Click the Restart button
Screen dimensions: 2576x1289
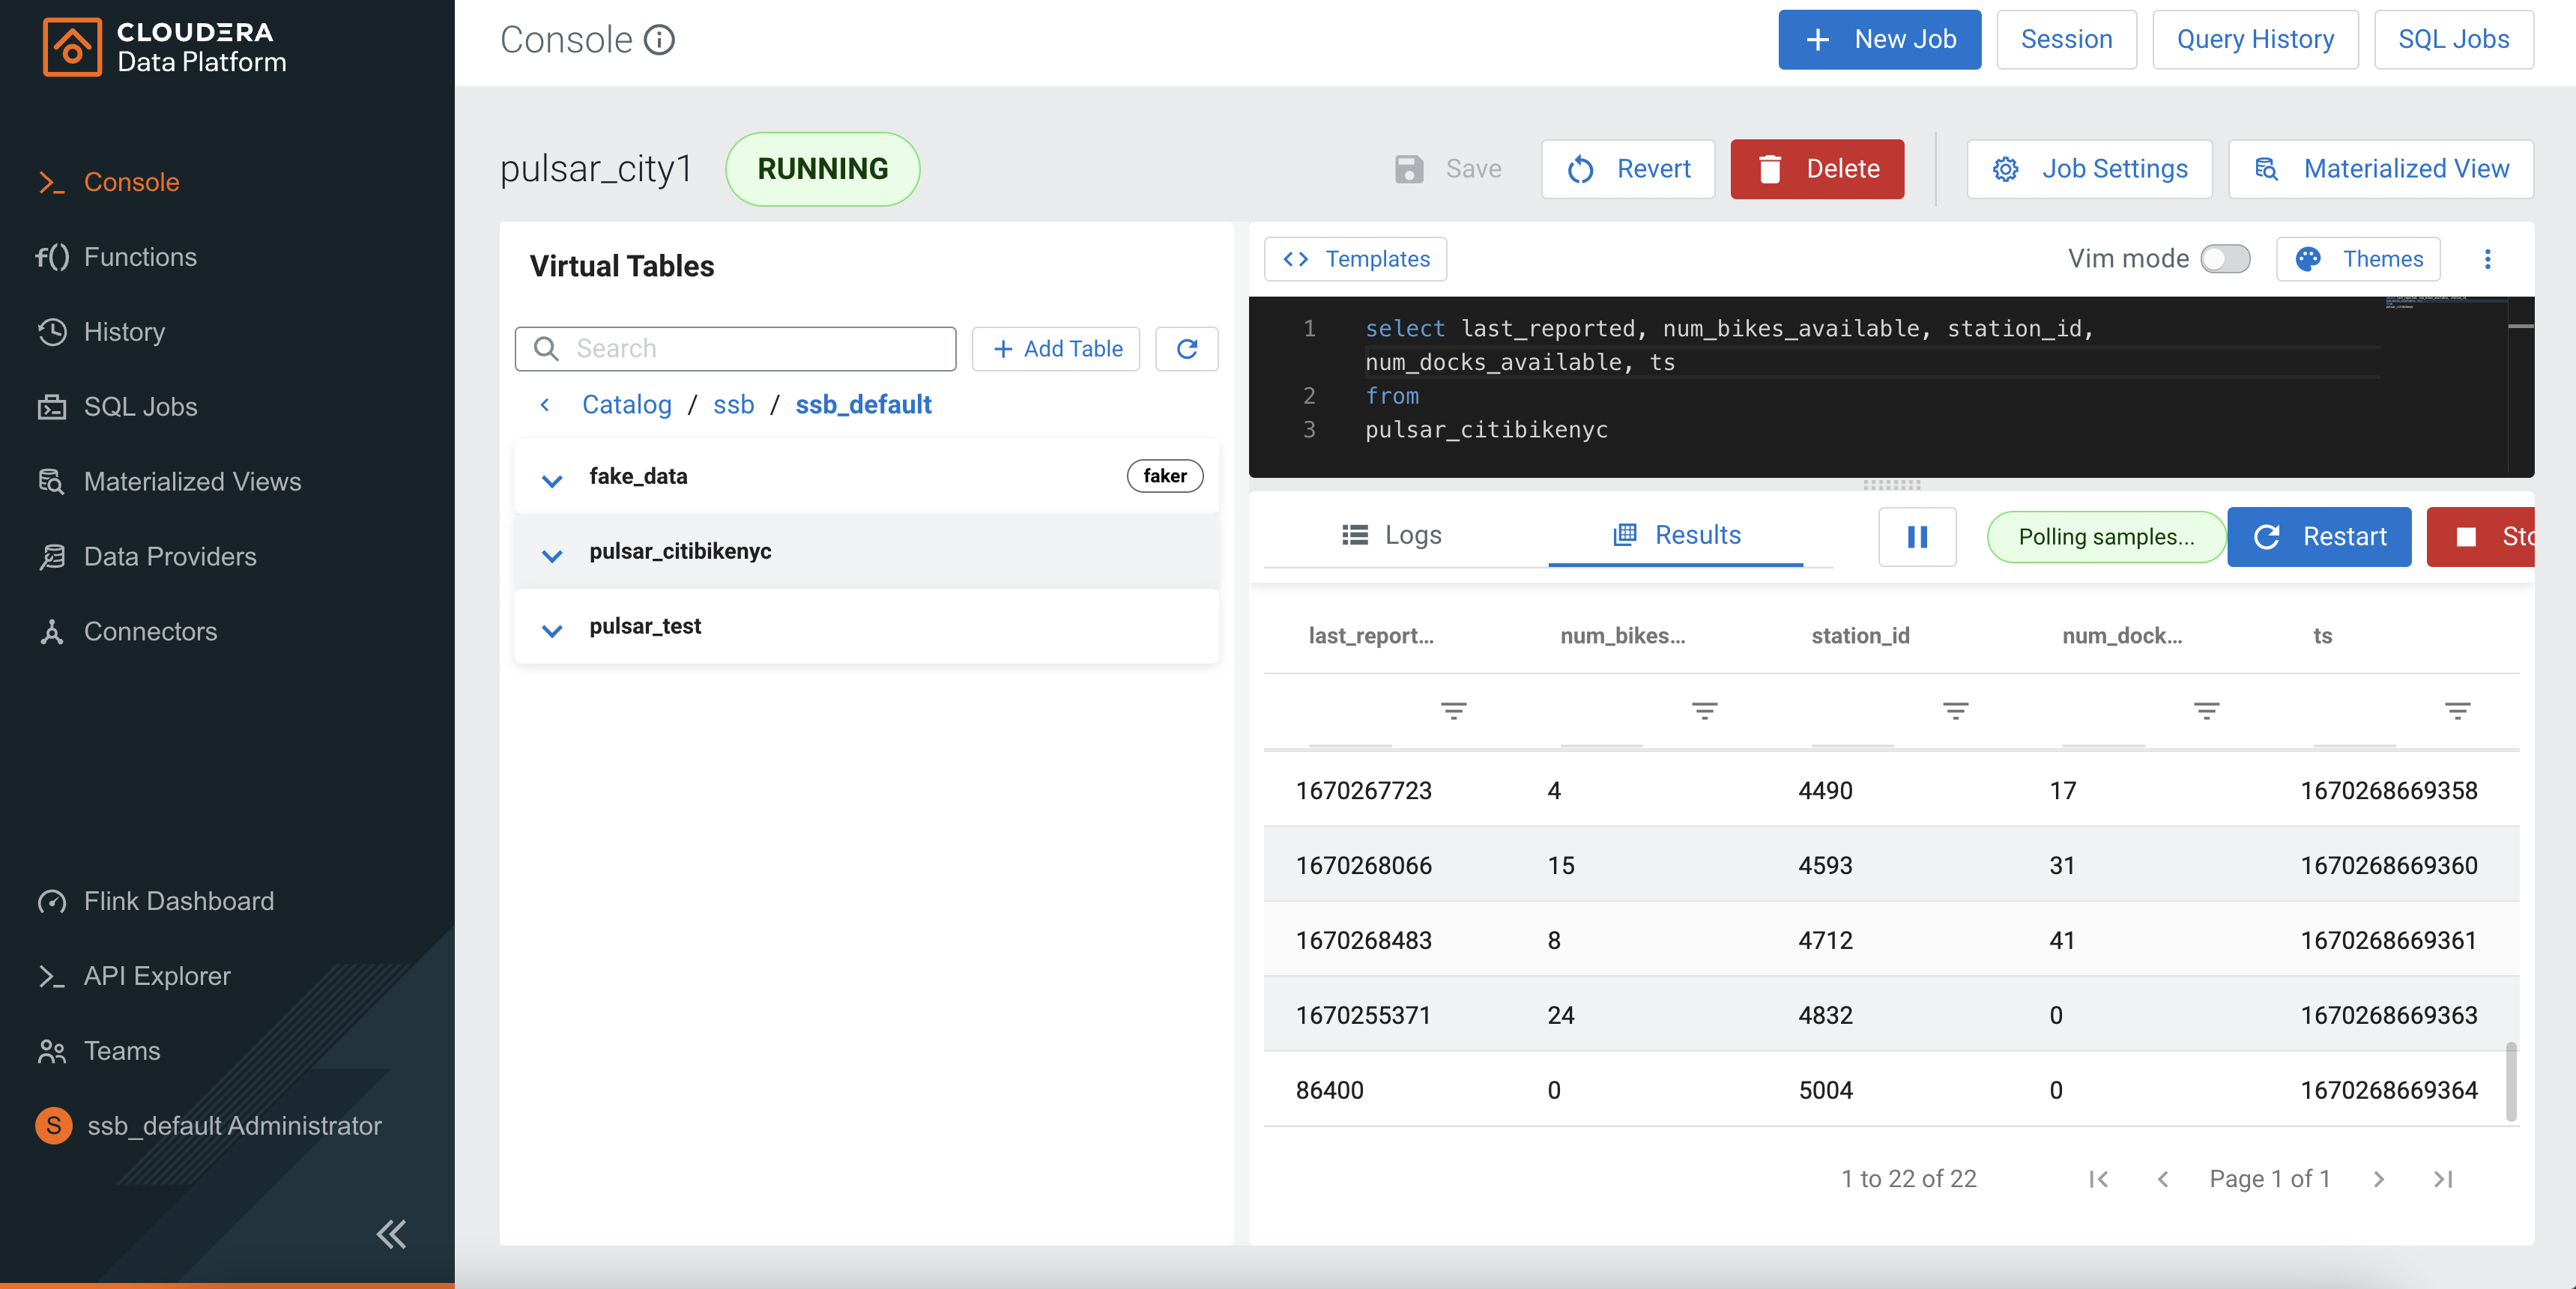(2319, 537)
